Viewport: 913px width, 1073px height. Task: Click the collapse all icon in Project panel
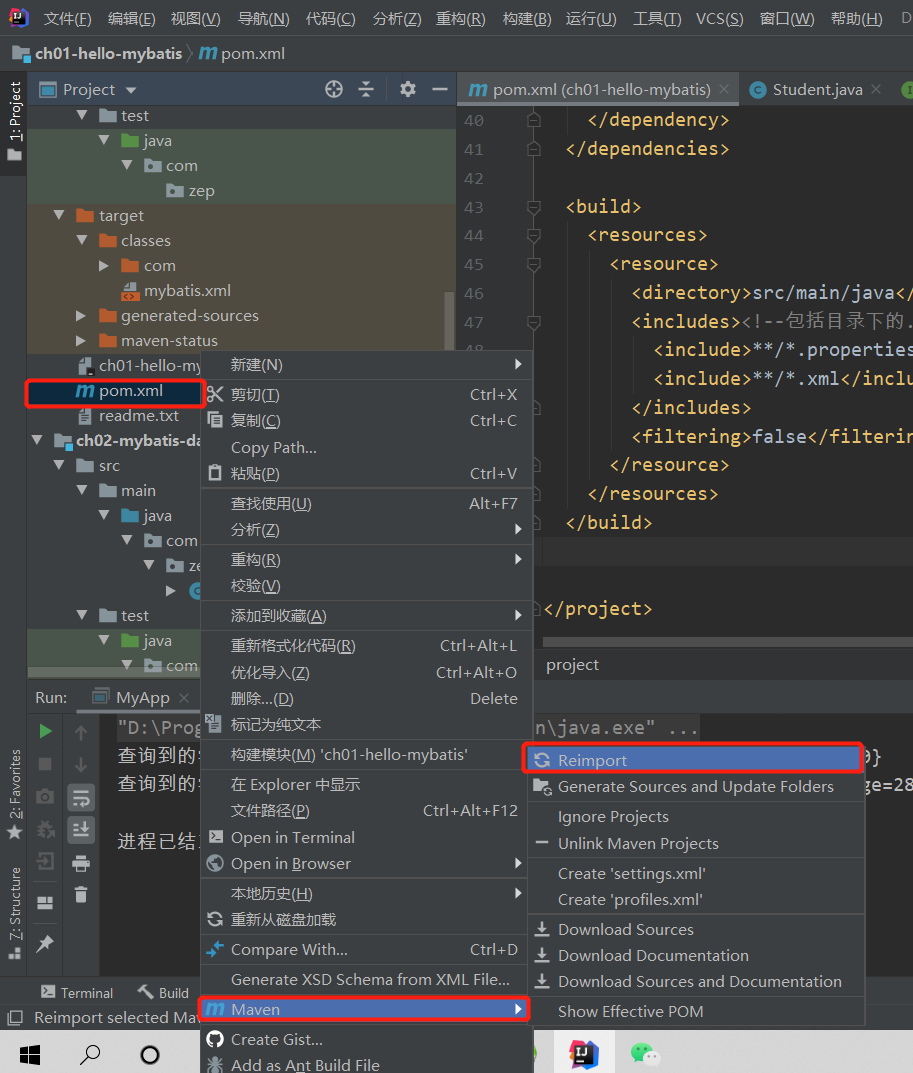pos(366,90)
